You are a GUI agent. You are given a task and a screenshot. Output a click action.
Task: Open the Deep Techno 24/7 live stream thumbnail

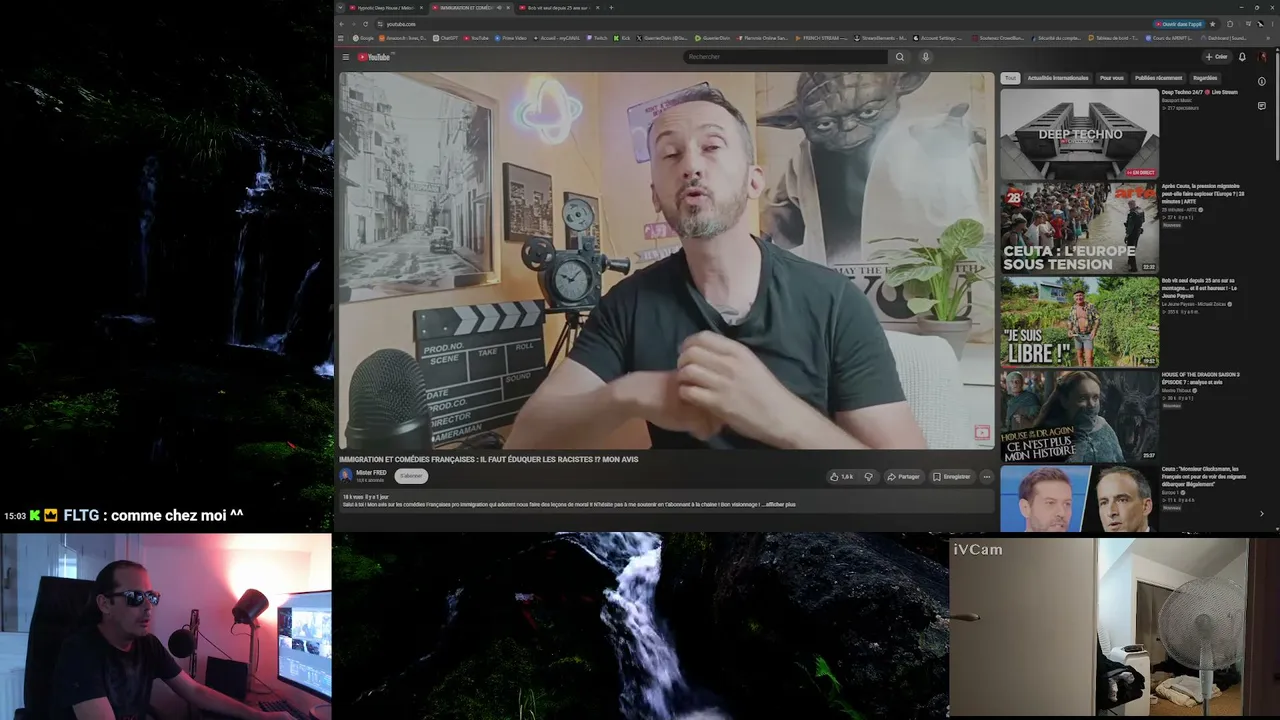[x=1079, y=134]
